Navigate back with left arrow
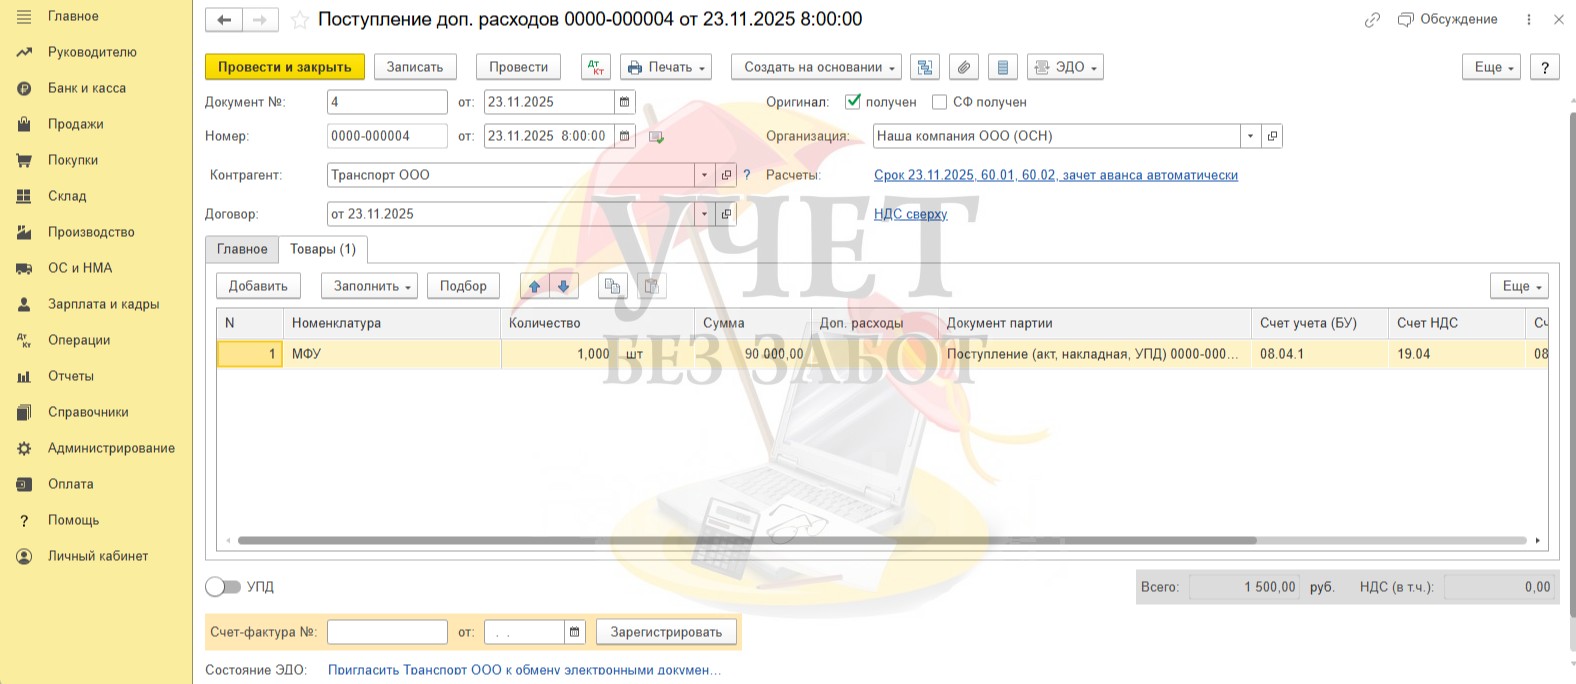1576x684 pixels. (x=224, y=20)
